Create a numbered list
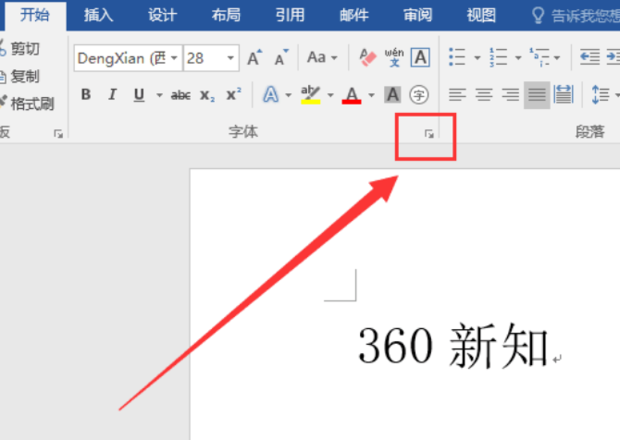The width and height of the screenshot is (620, 440). 498,57
